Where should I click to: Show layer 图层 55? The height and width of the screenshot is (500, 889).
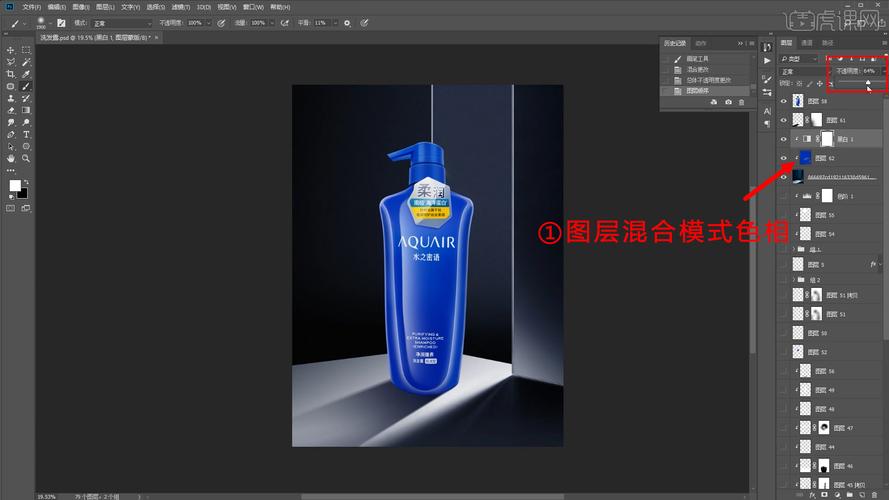click(784, 215)
